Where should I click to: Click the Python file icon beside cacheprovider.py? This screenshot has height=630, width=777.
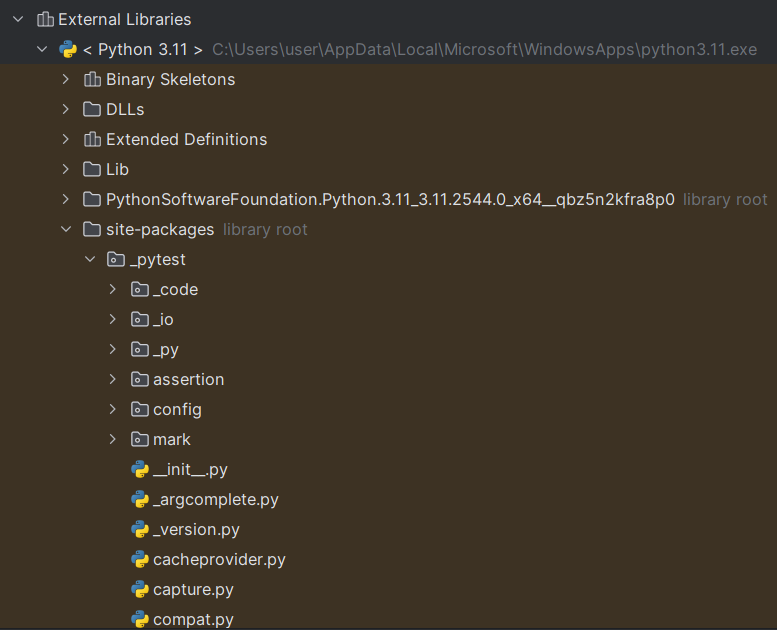(140, 560)
